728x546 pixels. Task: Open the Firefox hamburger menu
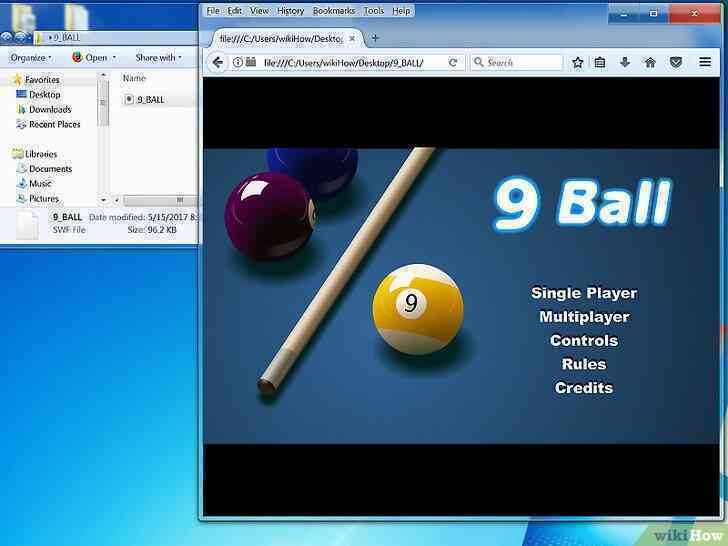click(705, 62)
